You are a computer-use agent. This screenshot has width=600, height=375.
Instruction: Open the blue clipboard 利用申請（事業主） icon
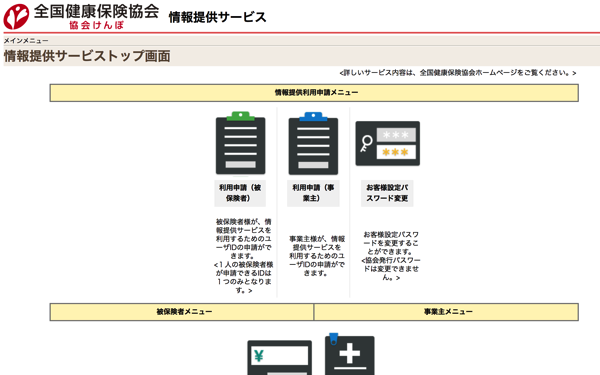[313, 143]
